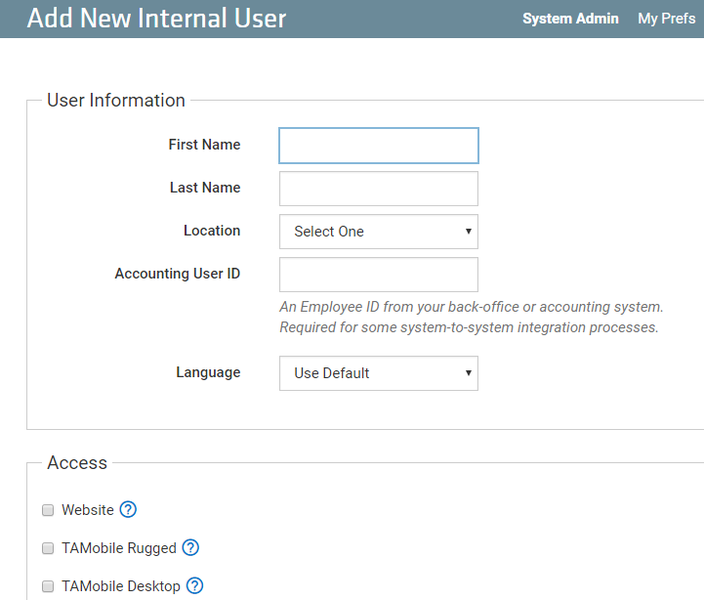Select the Employee ID help text line
The image size is (704, 600).
point(471,307)
